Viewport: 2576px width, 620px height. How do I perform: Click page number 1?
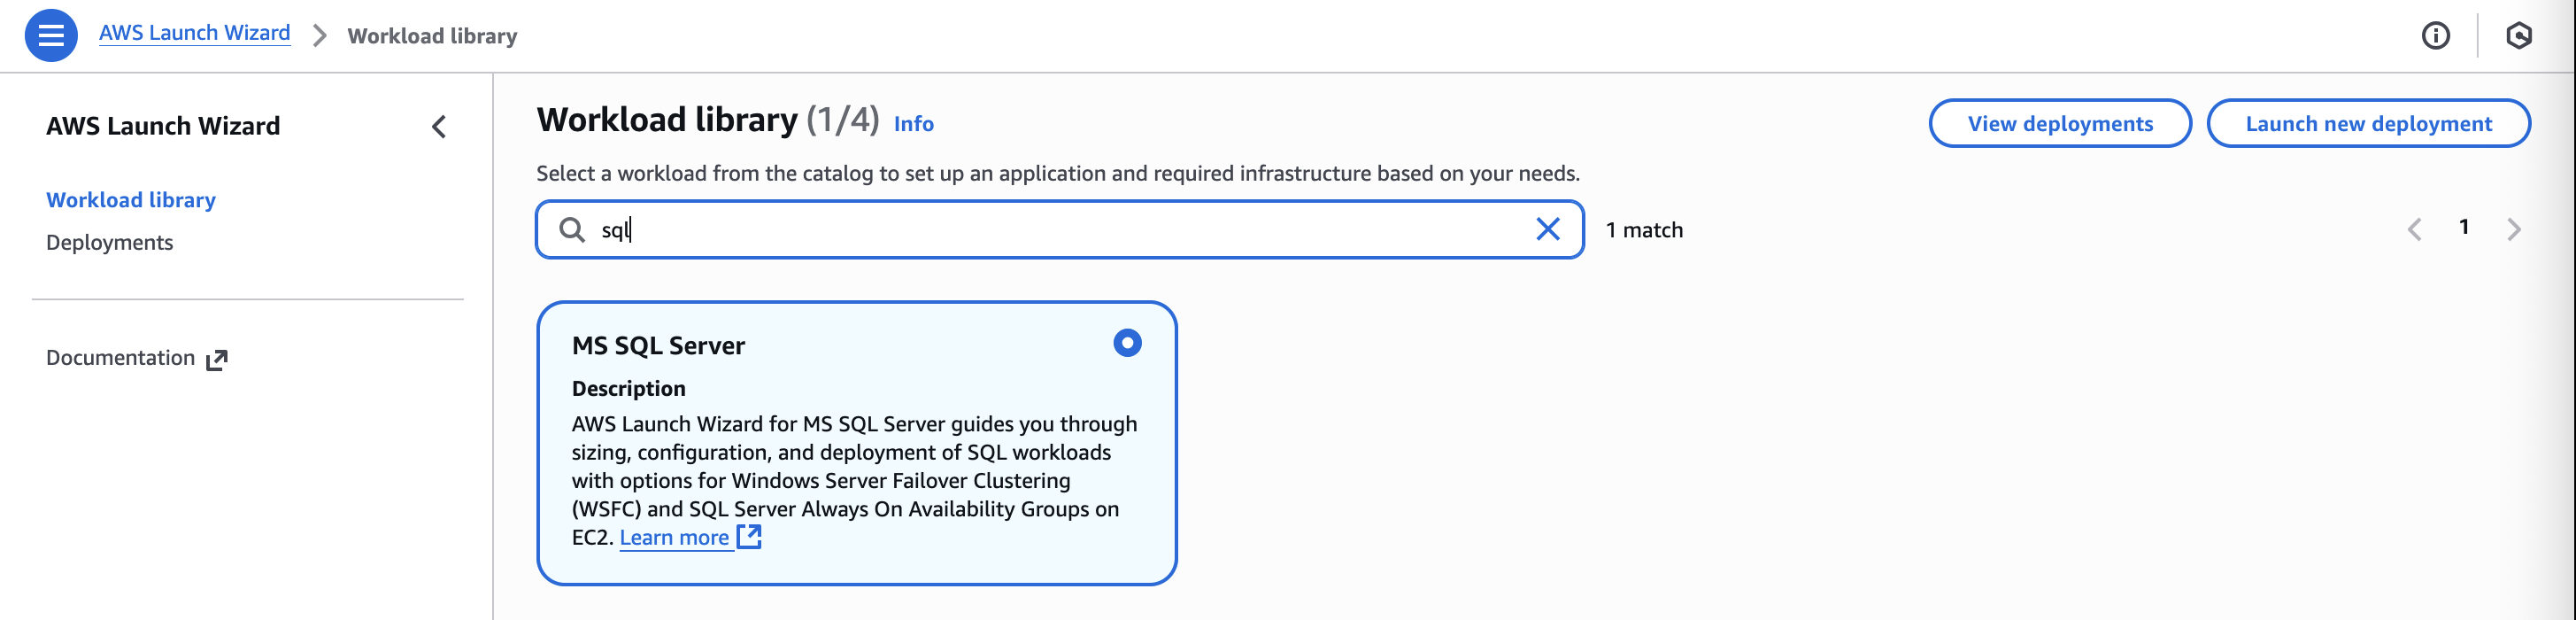(2464, 228)
